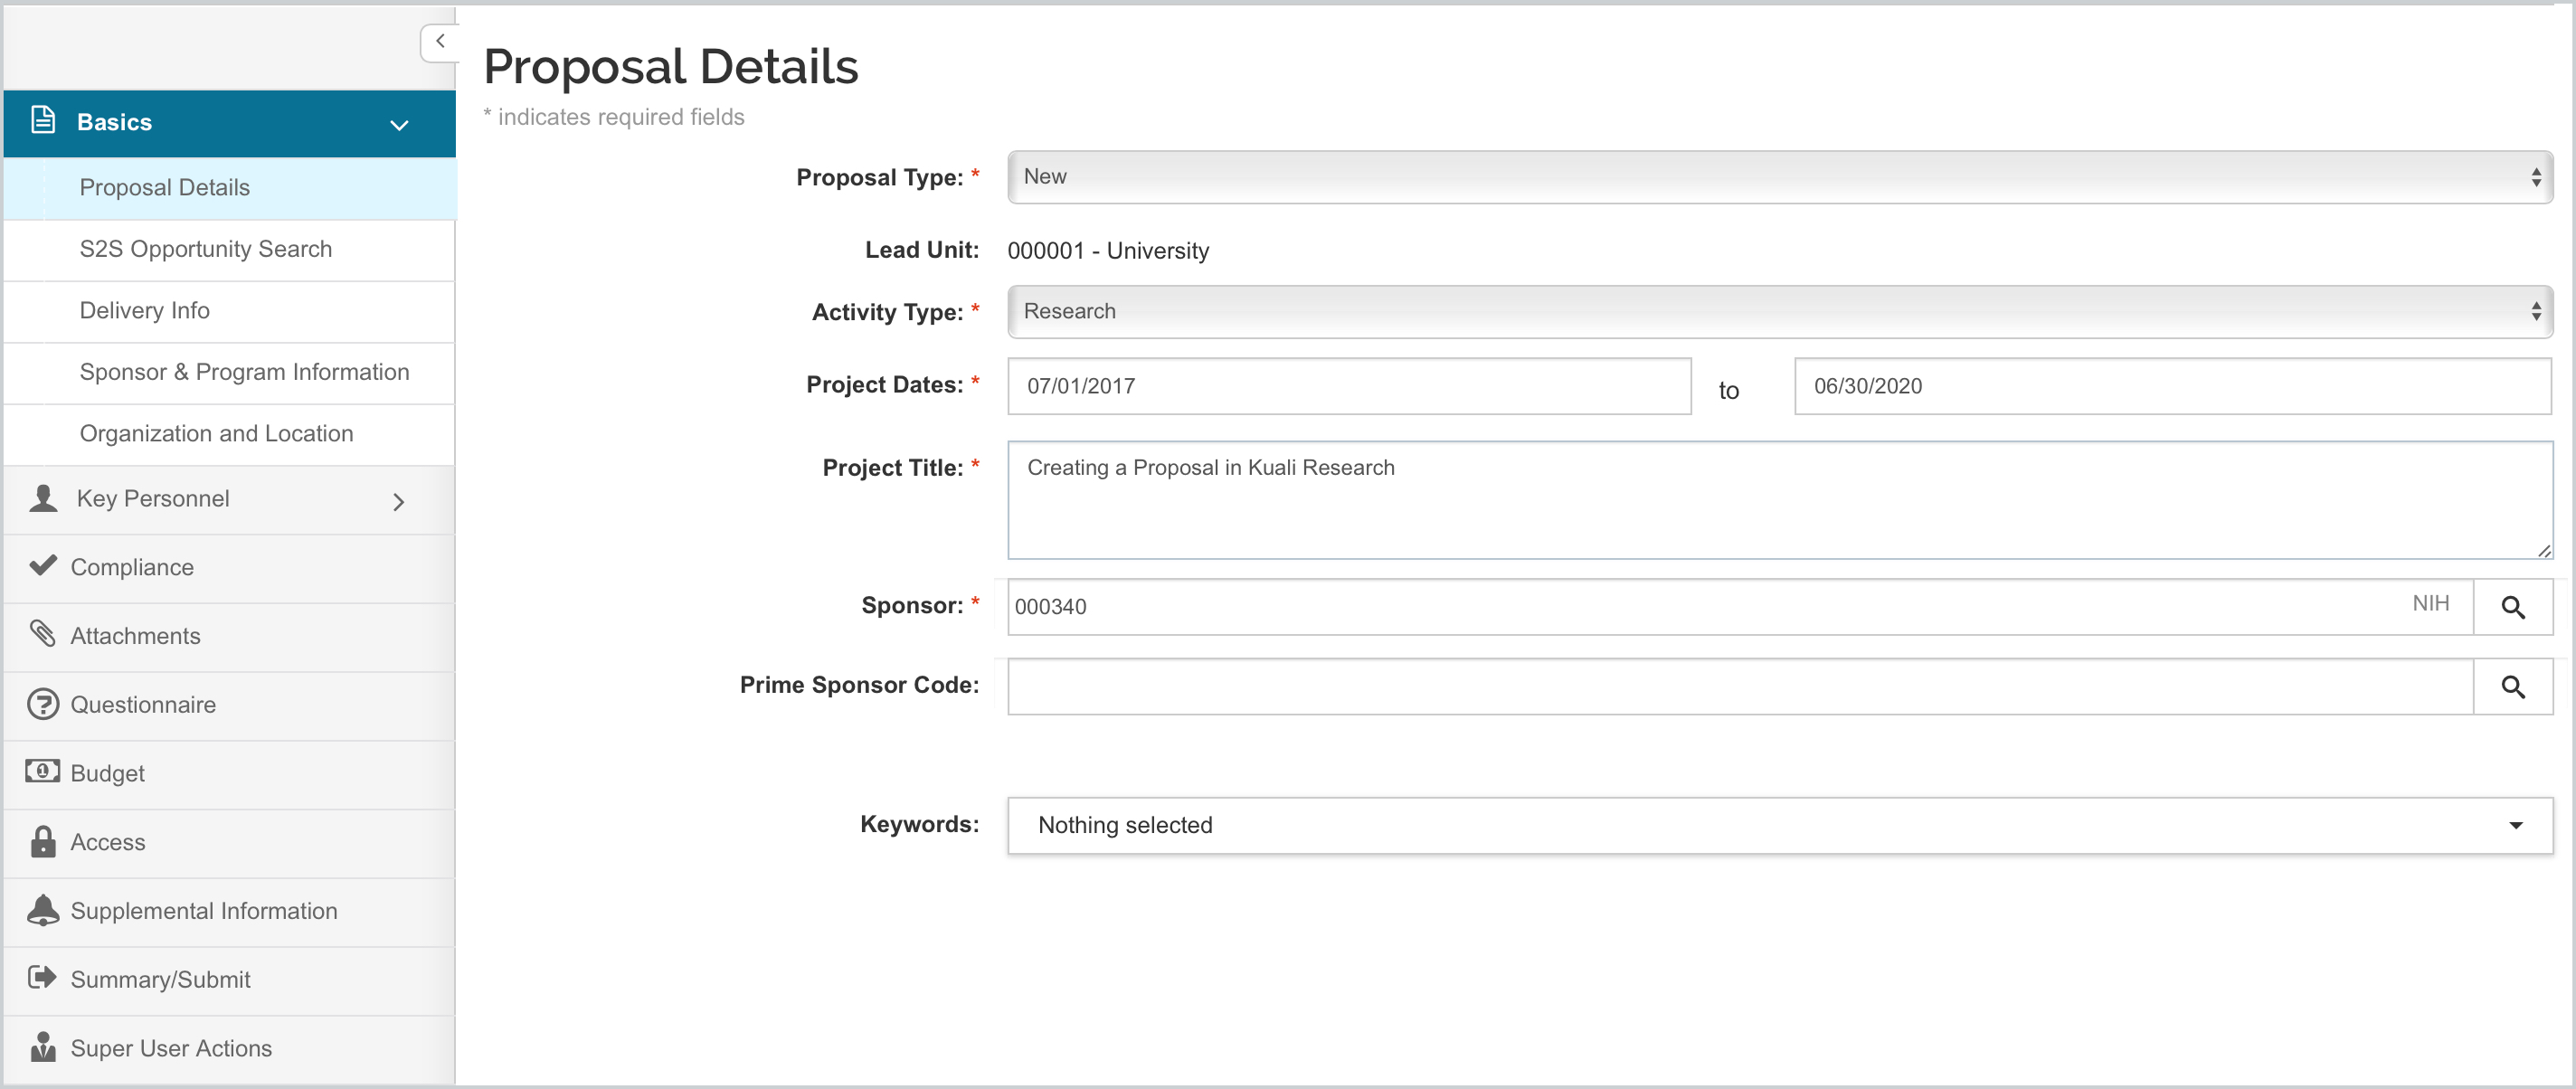Click the Budget money icon

point(43,771)
